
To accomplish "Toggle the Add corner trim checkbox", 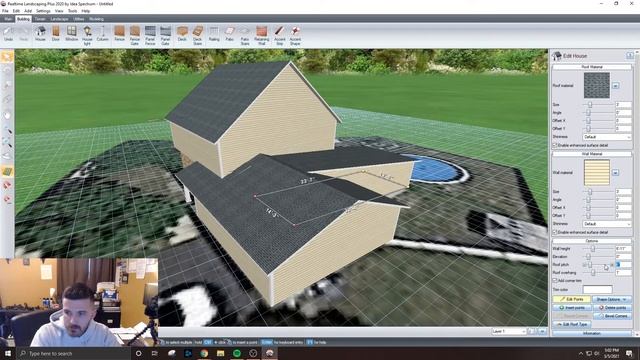I will point(555,280).
